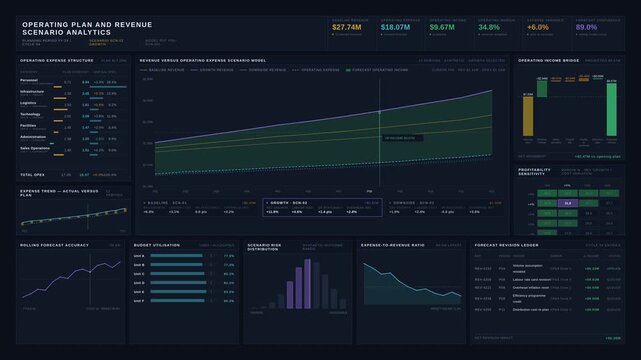Open the Overhead inflation reset ledger row
Image resolution: width=641 pixels, height=360 pixels.
pos(547,288)
